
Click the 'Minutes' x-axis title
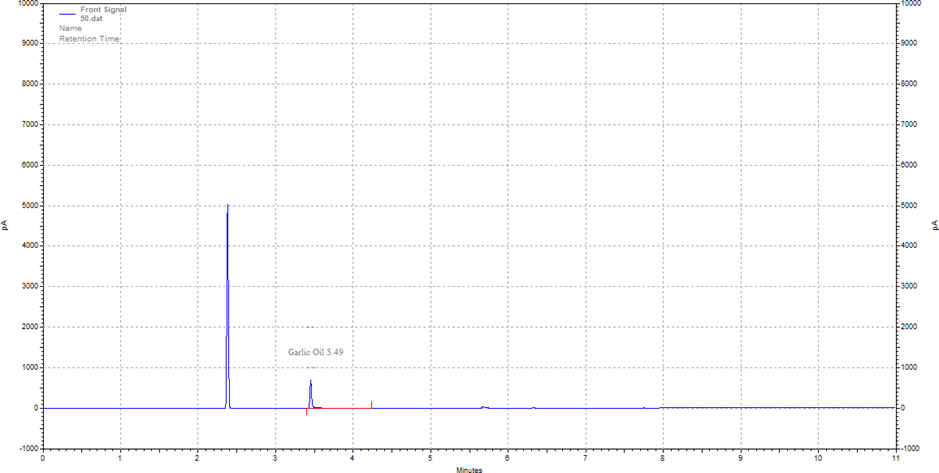click(470, 468)
